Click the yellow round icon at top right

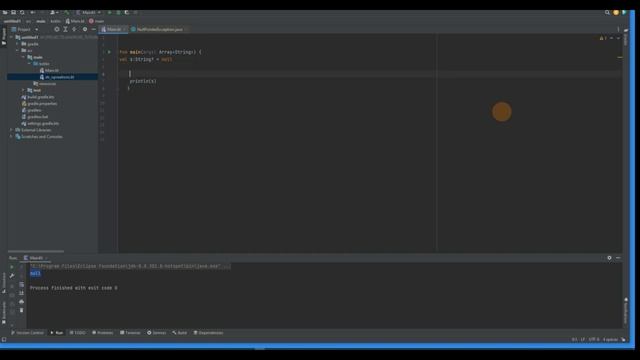[x=616, y=13]
